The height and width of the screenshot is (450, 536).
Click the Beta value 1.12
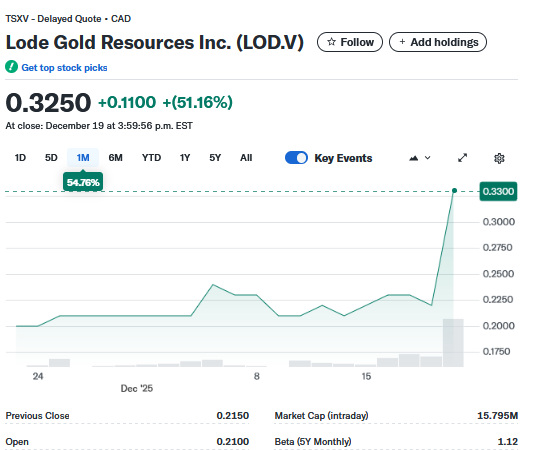[508, 442]
